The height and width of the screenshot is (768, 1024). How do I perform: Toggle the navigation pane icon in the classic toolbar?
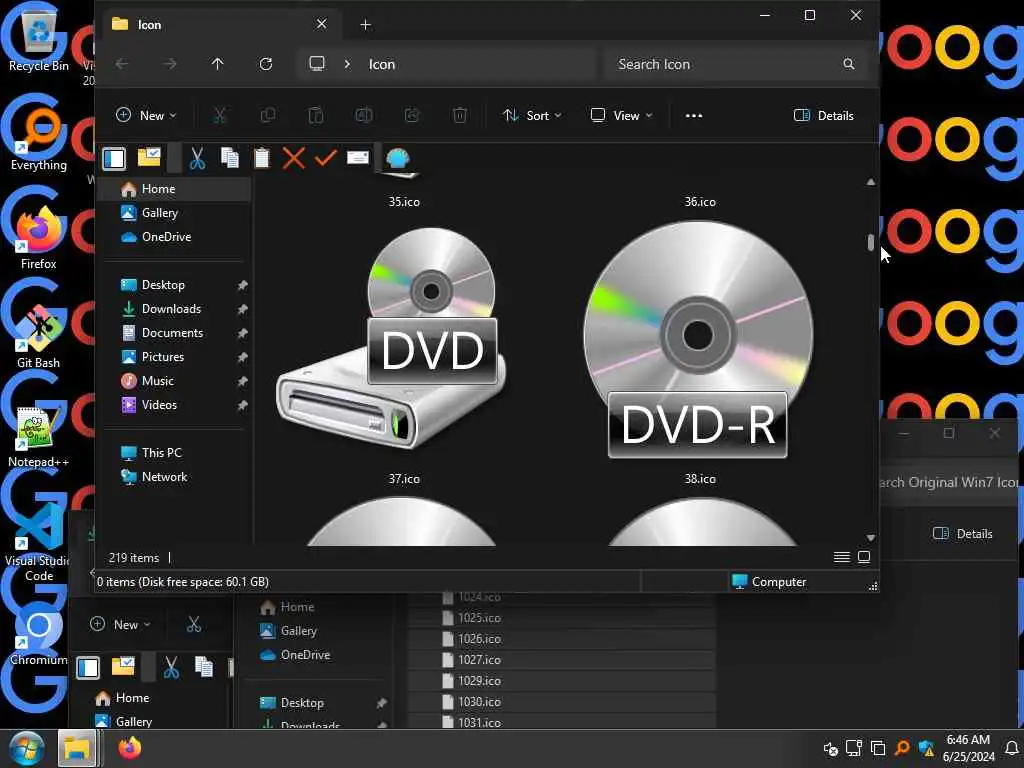114,158
